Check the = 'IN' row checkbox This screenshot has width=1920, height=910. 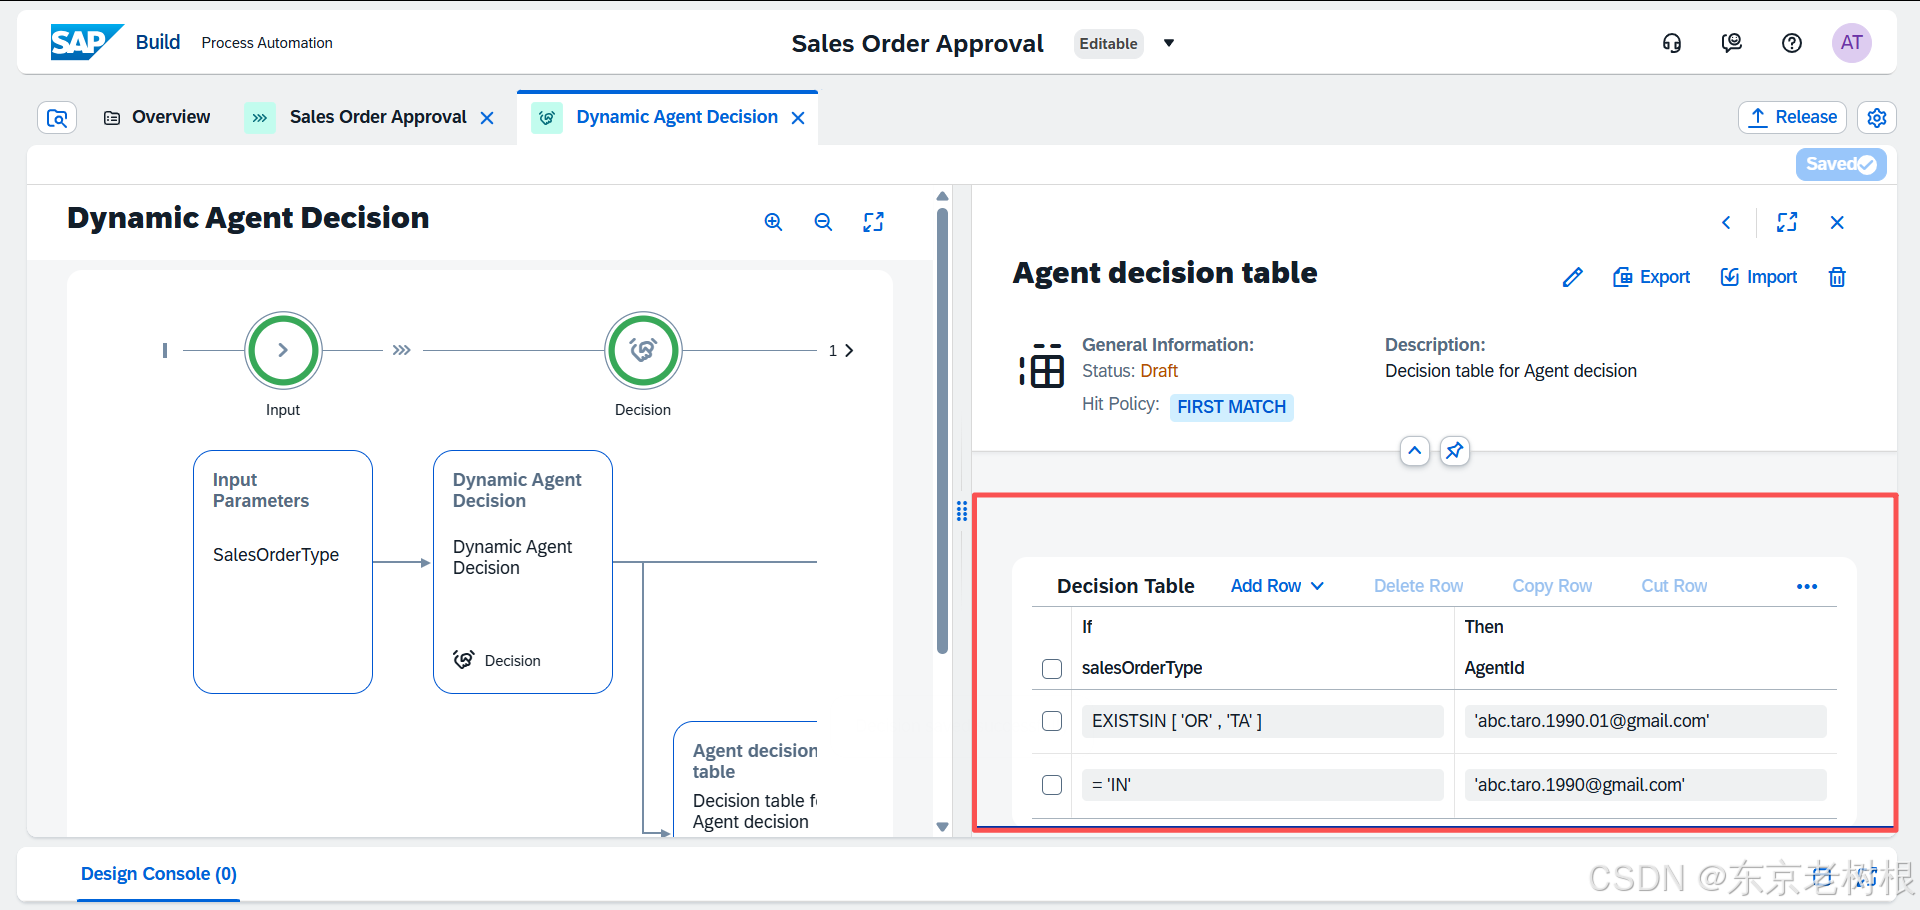pyautogui.click(x=1052, y=785)
